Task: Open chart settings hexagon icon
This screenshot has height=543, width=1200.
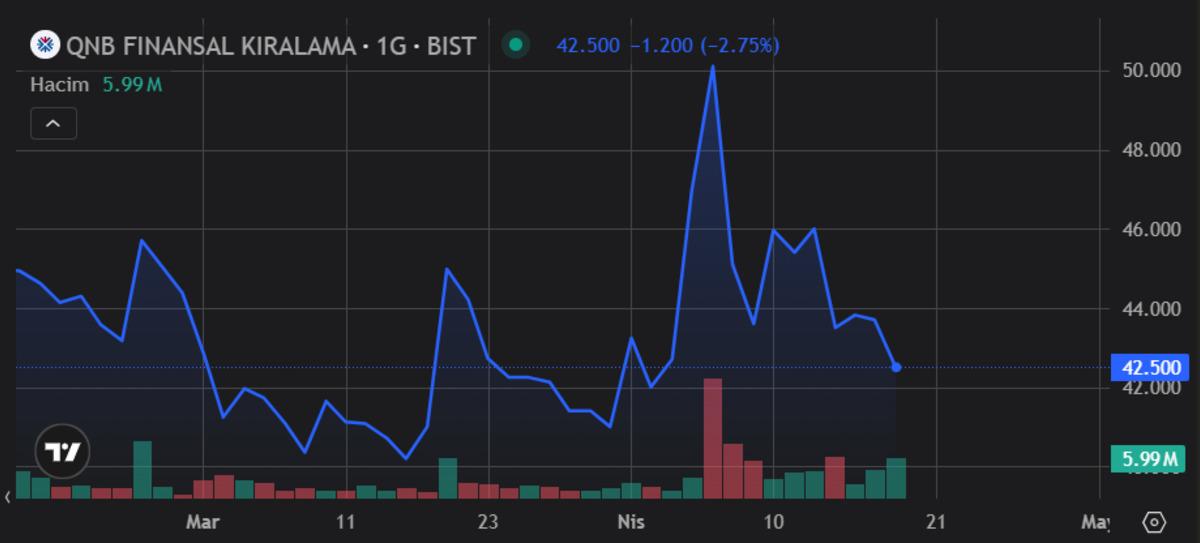Action: tap(1153, 522)
